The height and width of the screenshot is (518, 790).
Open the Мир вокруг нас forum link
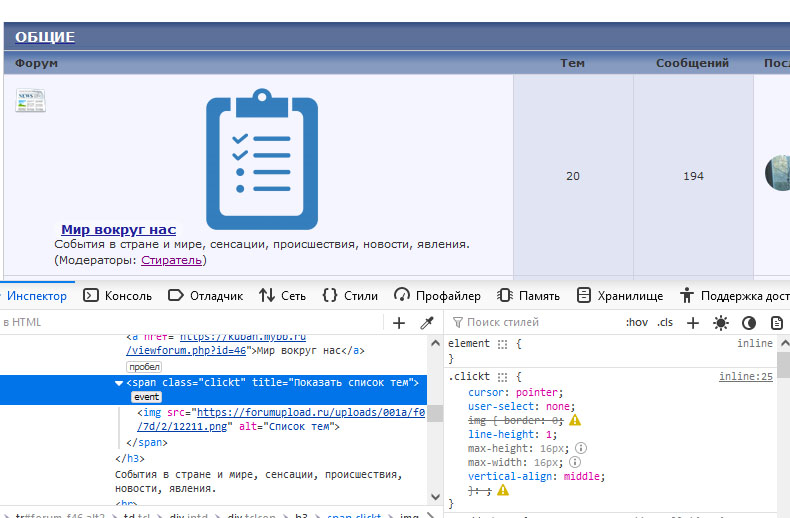tap(118, 230)
